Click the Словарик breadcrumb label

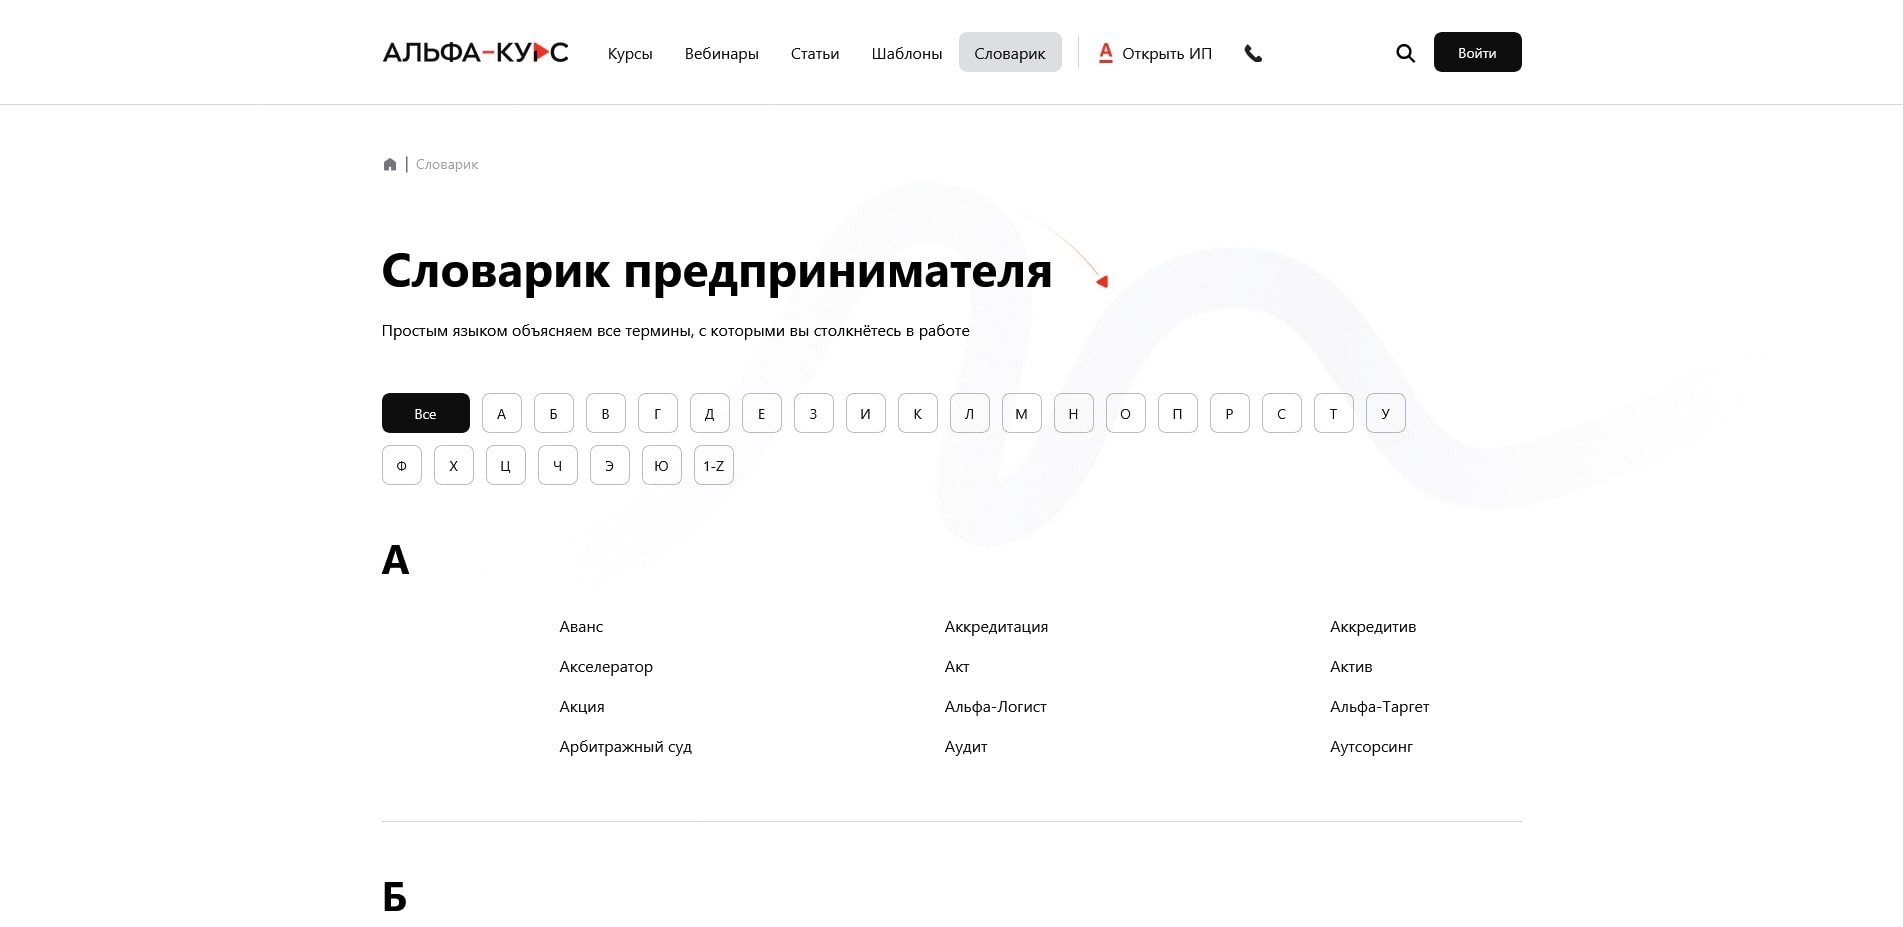point(446,163)
